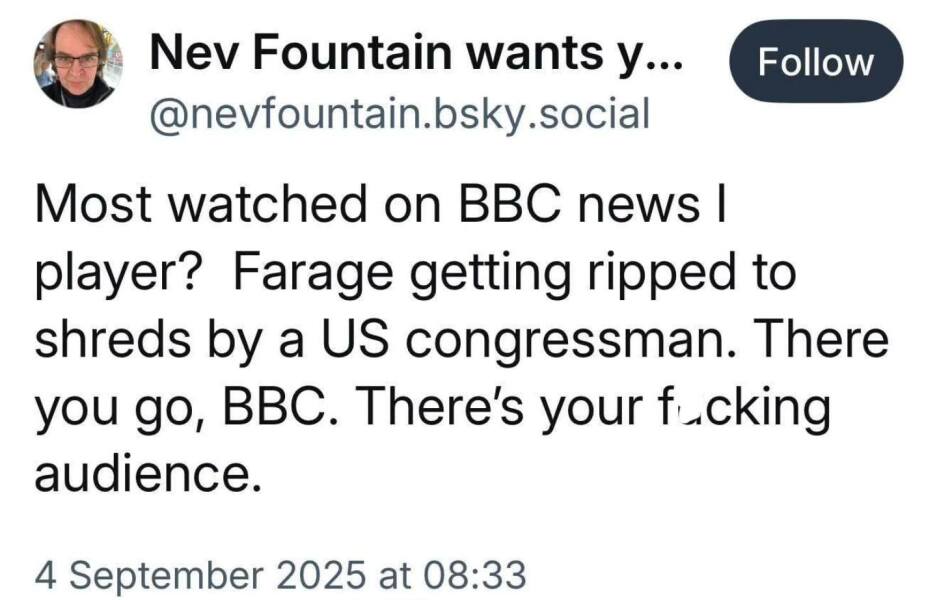This screenshot has height=600, width=937.
Task: Click Nev Fountain's profile avatar photo
Action: (78, 65)
